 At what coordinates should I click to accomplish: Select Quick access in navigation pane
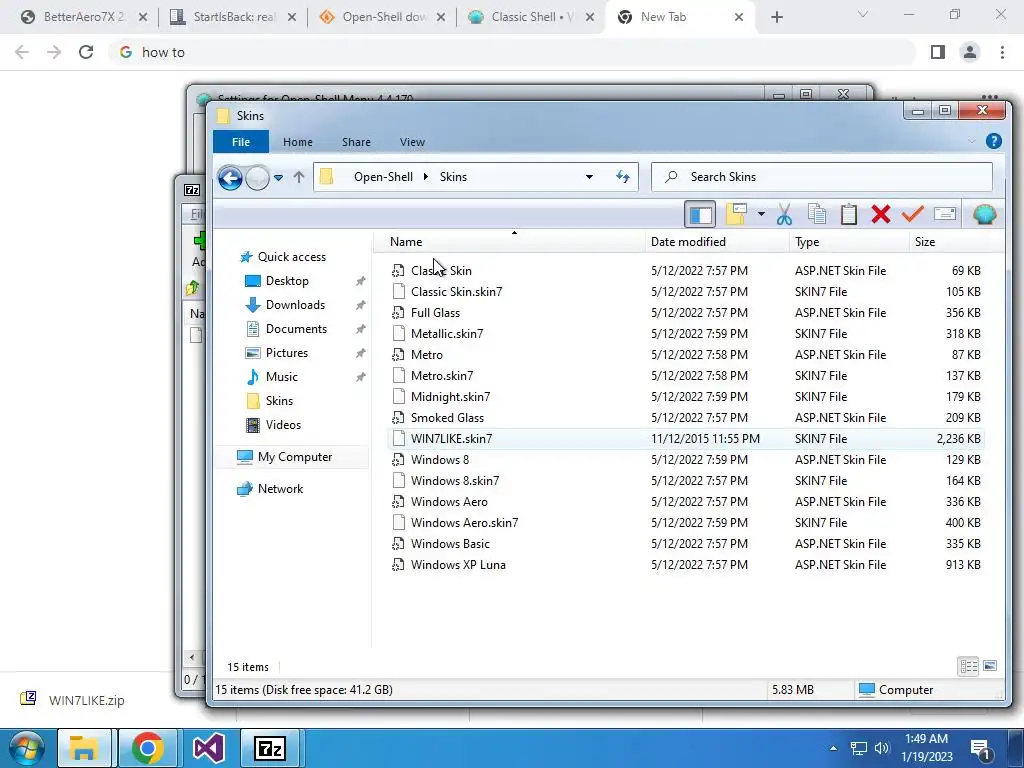[291, 257]
